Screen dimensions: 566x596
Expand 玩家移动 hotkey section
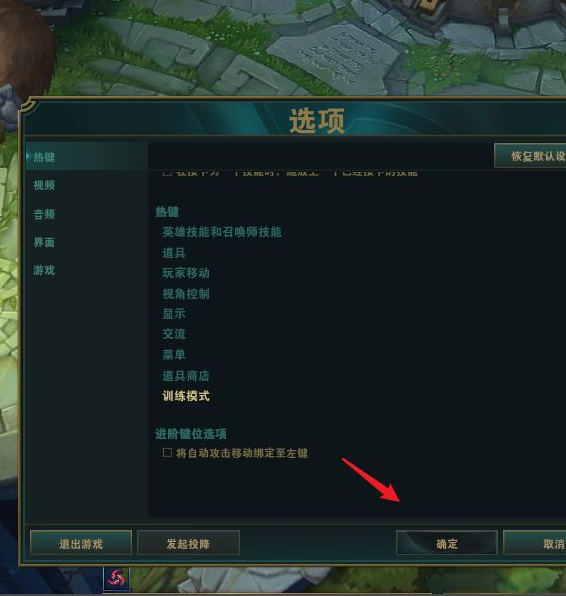point(186,273)
